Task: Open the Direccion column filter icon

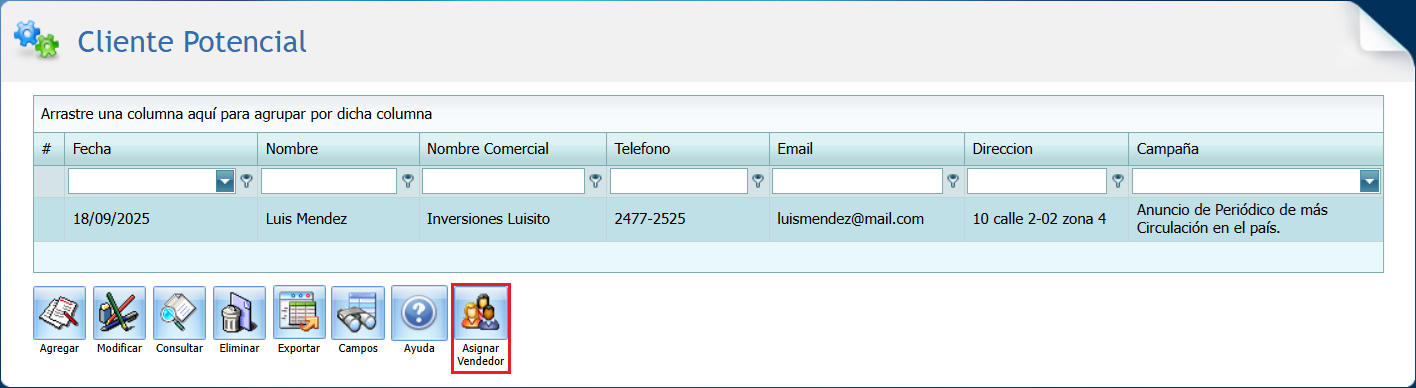Action: [x=1118, y=181]
